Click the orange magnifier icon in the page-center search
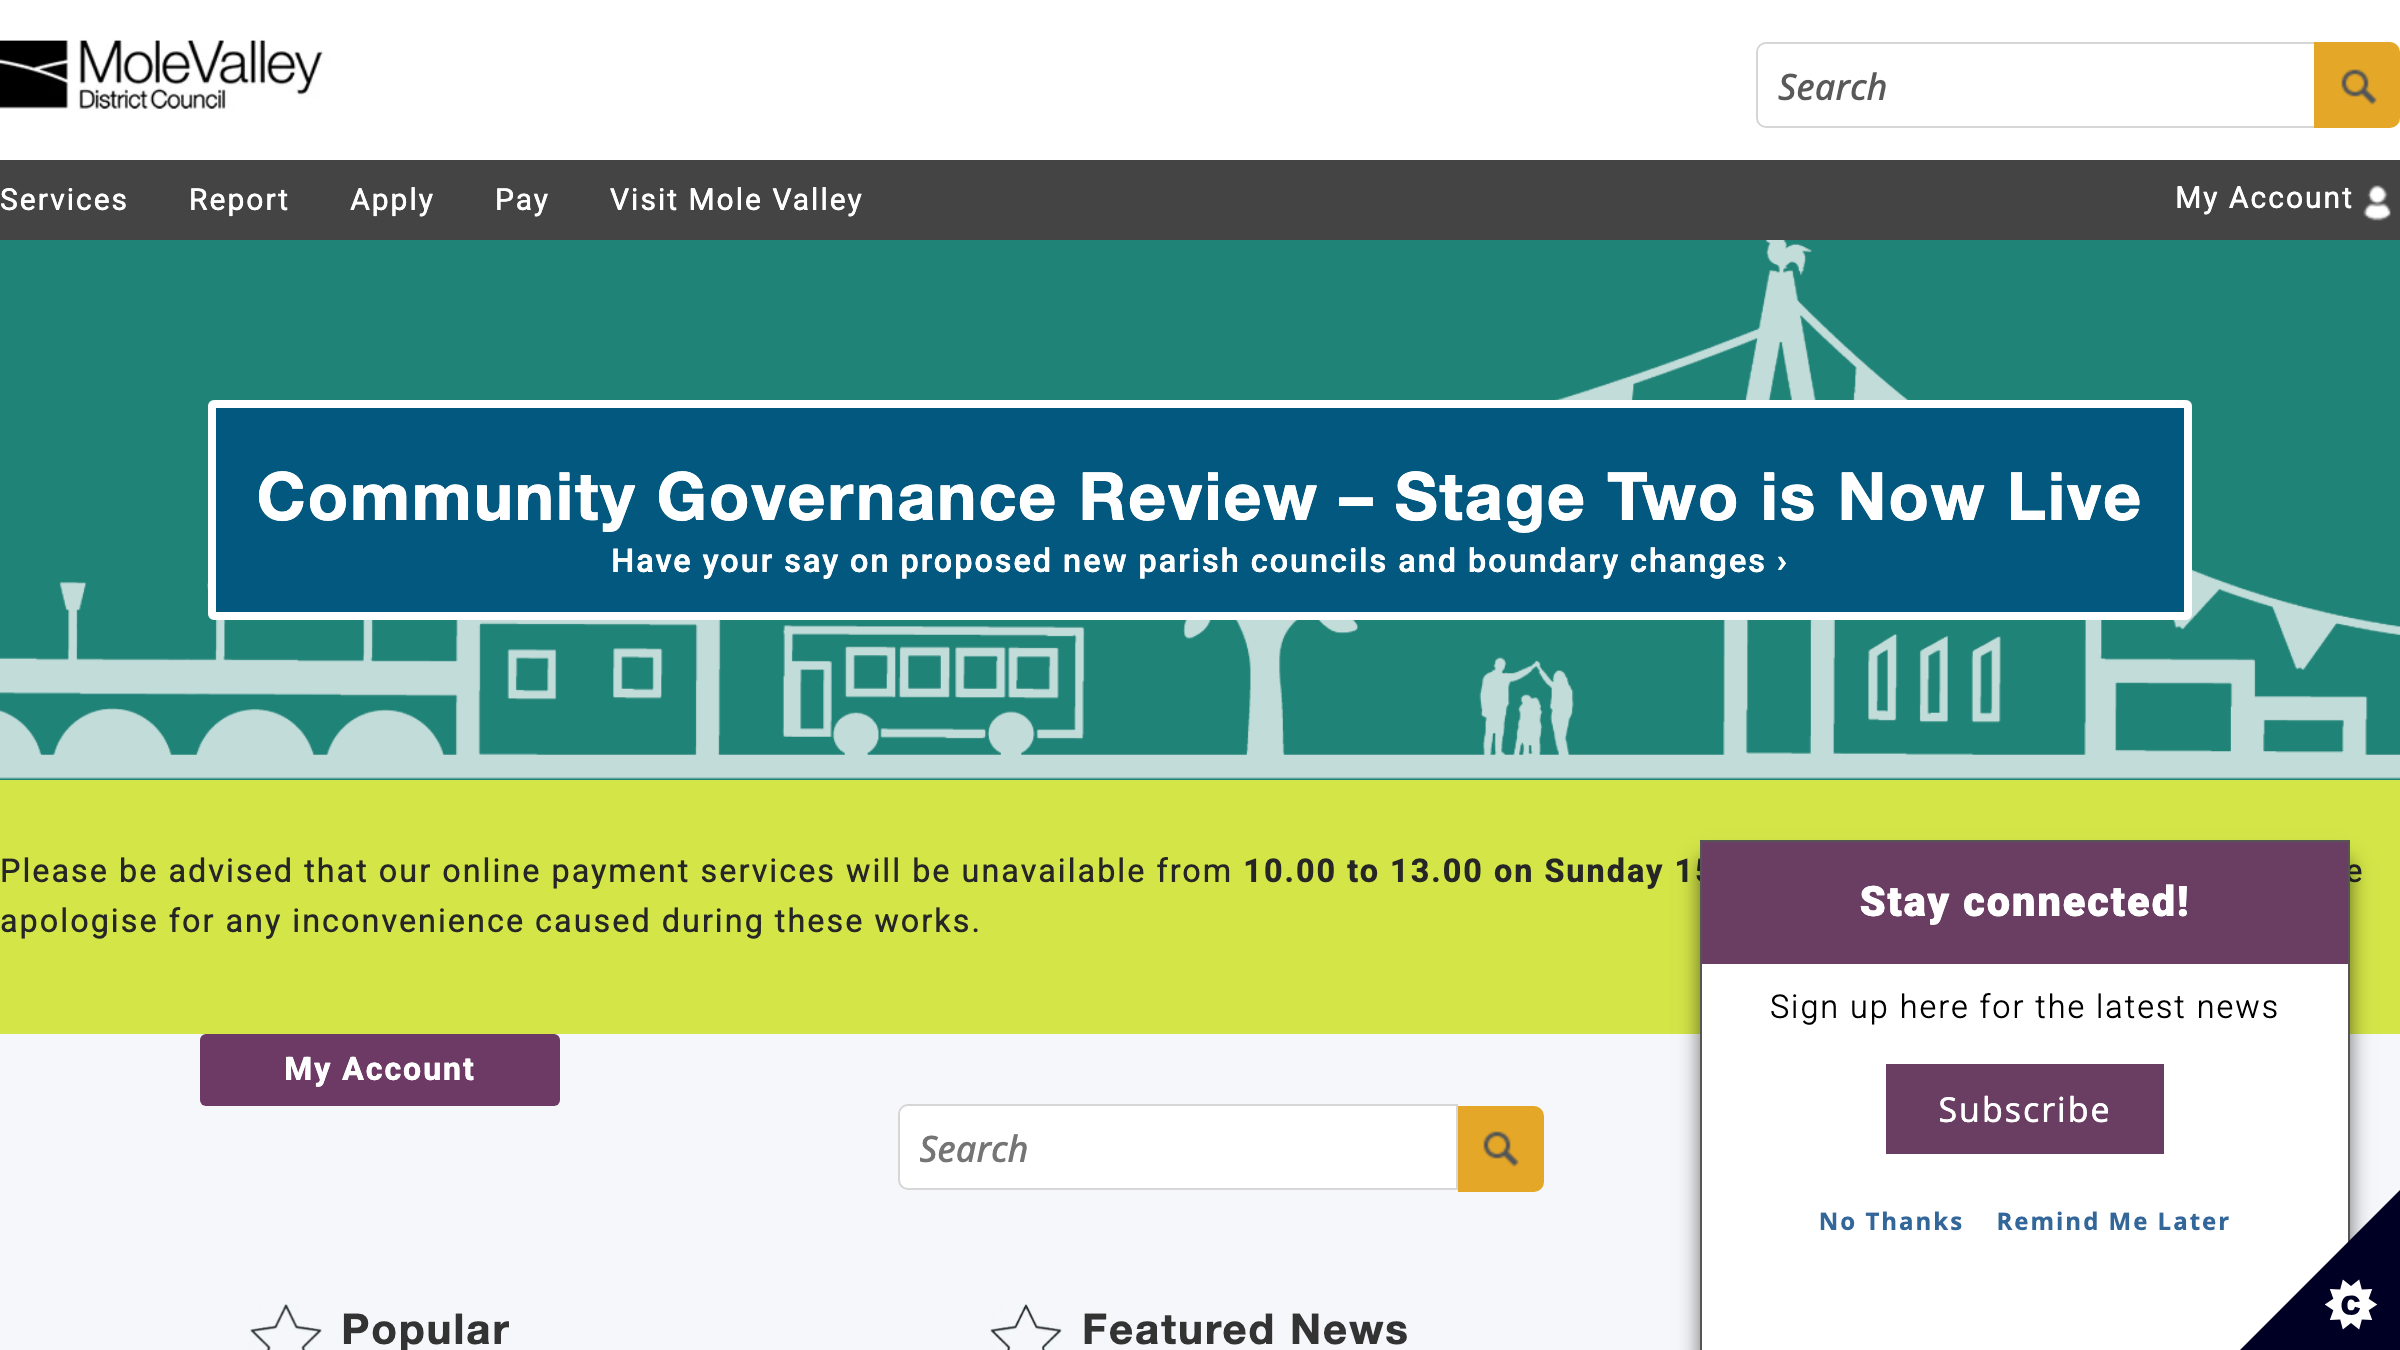The width and height of the screenshot is (2400, 1350). (x=1500, y=1148)
